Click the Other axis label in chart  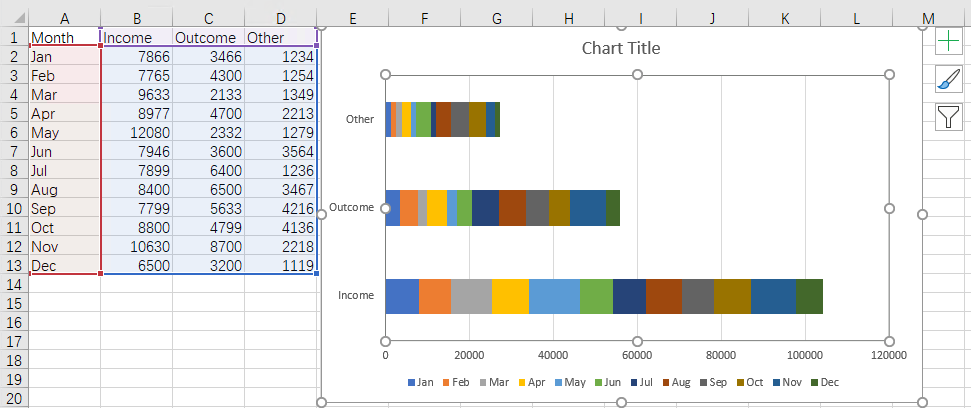pos(359,119)
